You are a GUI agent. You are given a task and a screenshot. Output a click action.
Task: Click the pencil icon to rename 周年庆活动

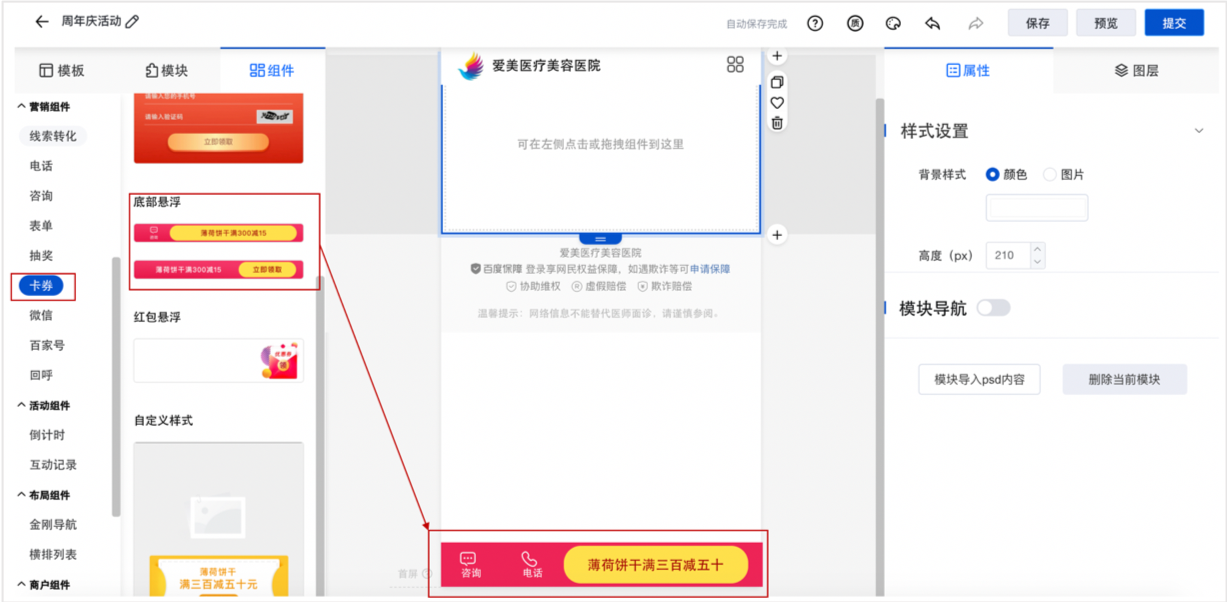(x=133, y=22)
